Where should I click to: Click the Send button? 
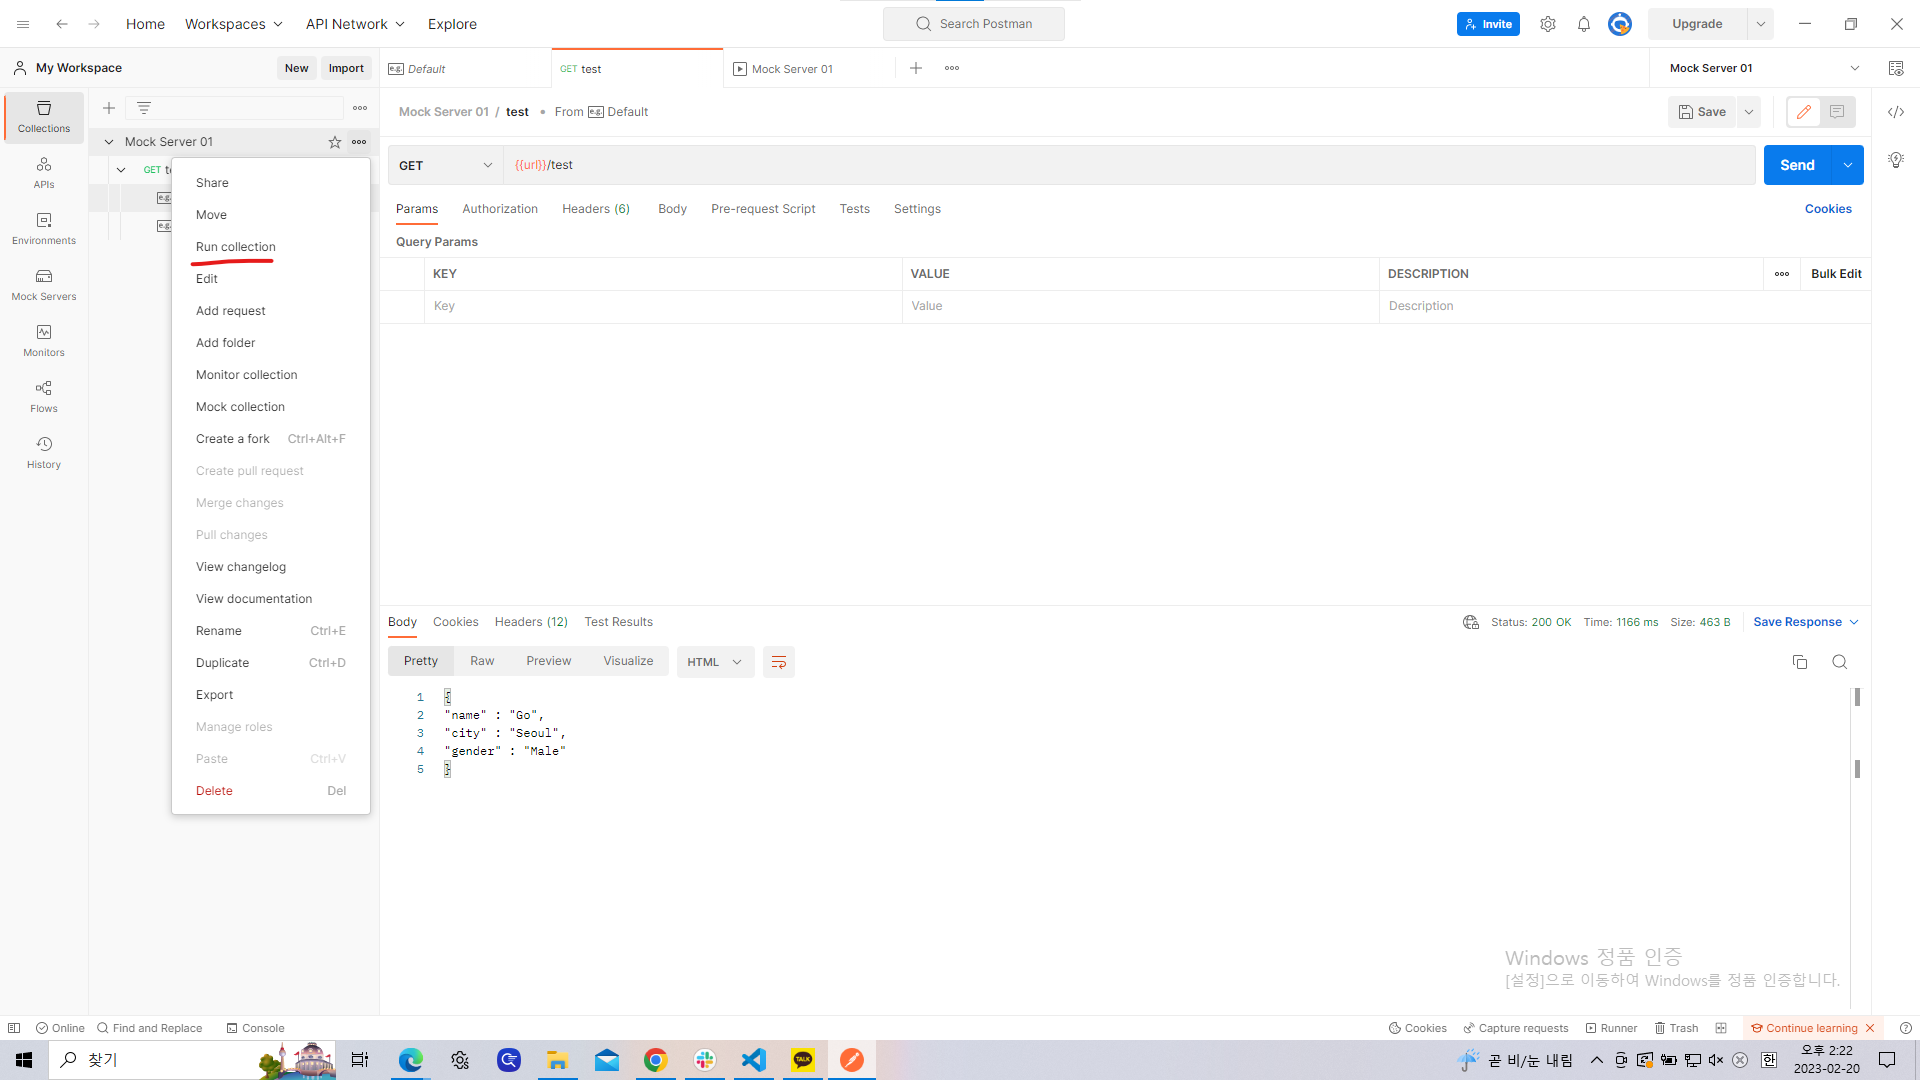[x=1796, y=165]
